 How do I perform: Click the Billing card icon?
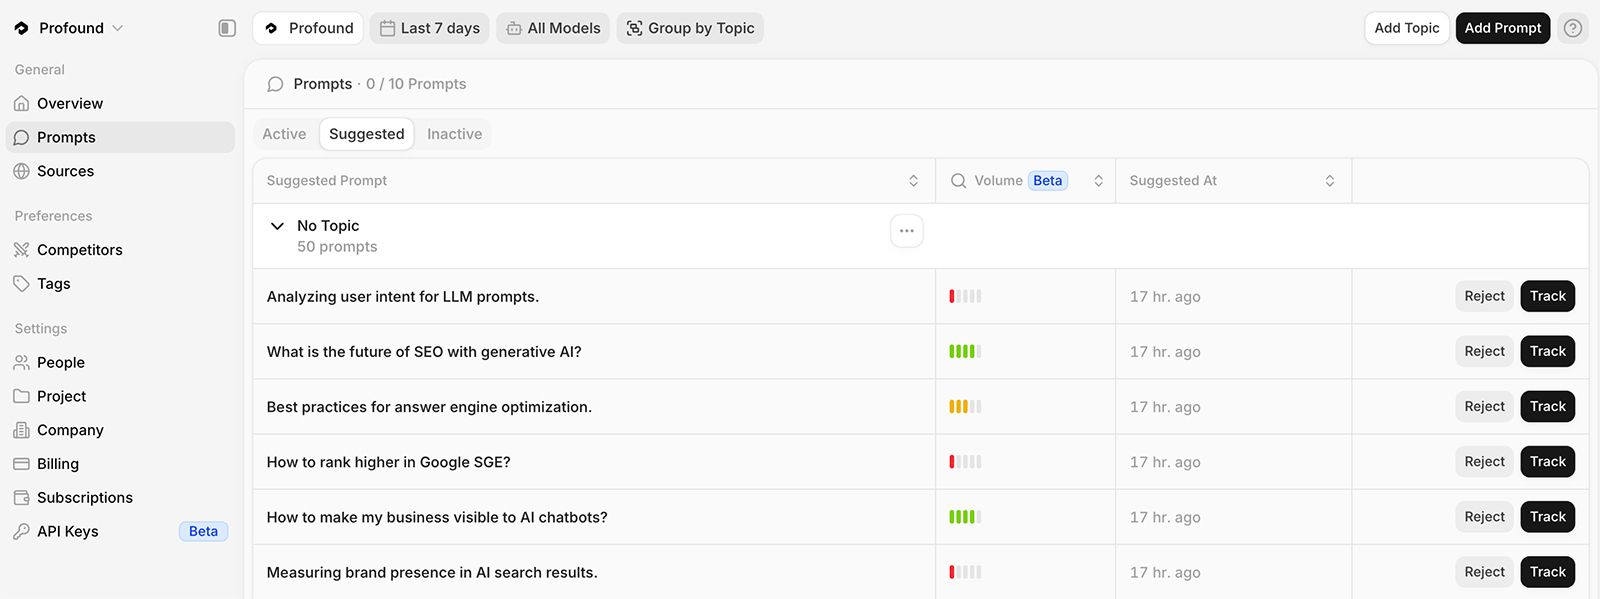[x=21, y=464]
